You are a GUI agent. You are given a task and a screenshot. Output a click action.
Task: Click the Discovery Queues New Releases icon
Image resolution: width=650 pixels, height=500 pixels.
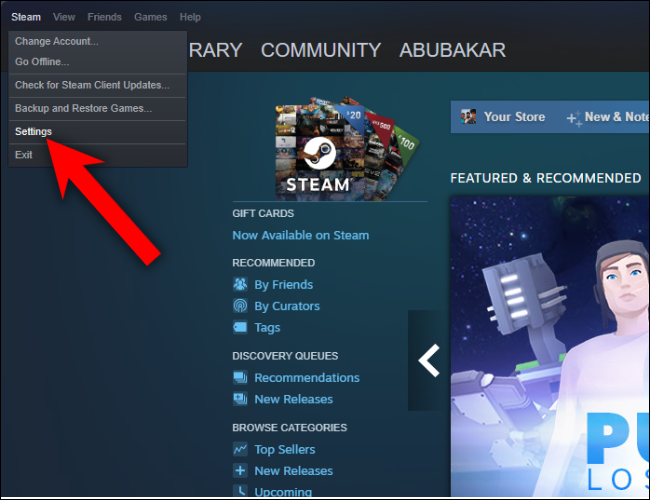tap(240, 399)
